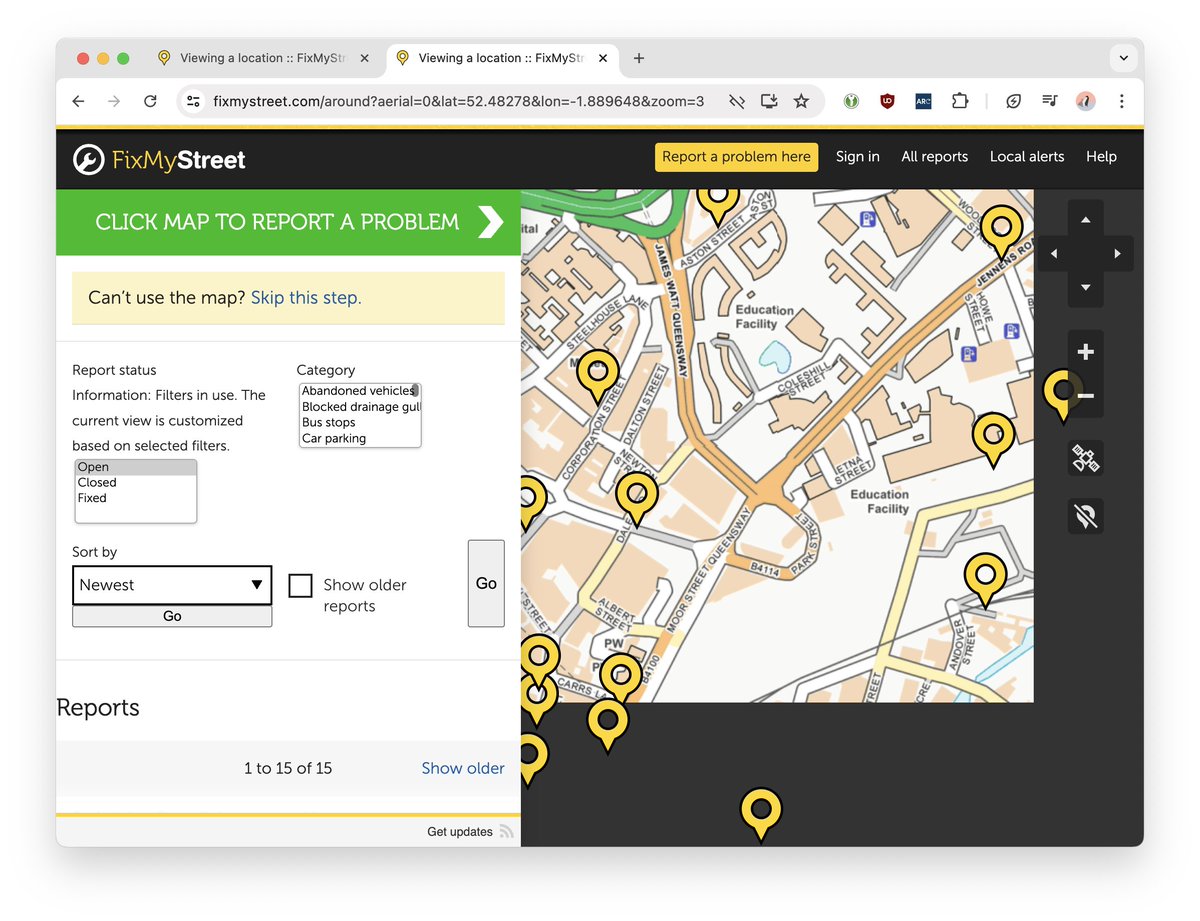This screenshot has width=1200, height=921.
Task: Select Closed in Report status list
Action: 136,482
